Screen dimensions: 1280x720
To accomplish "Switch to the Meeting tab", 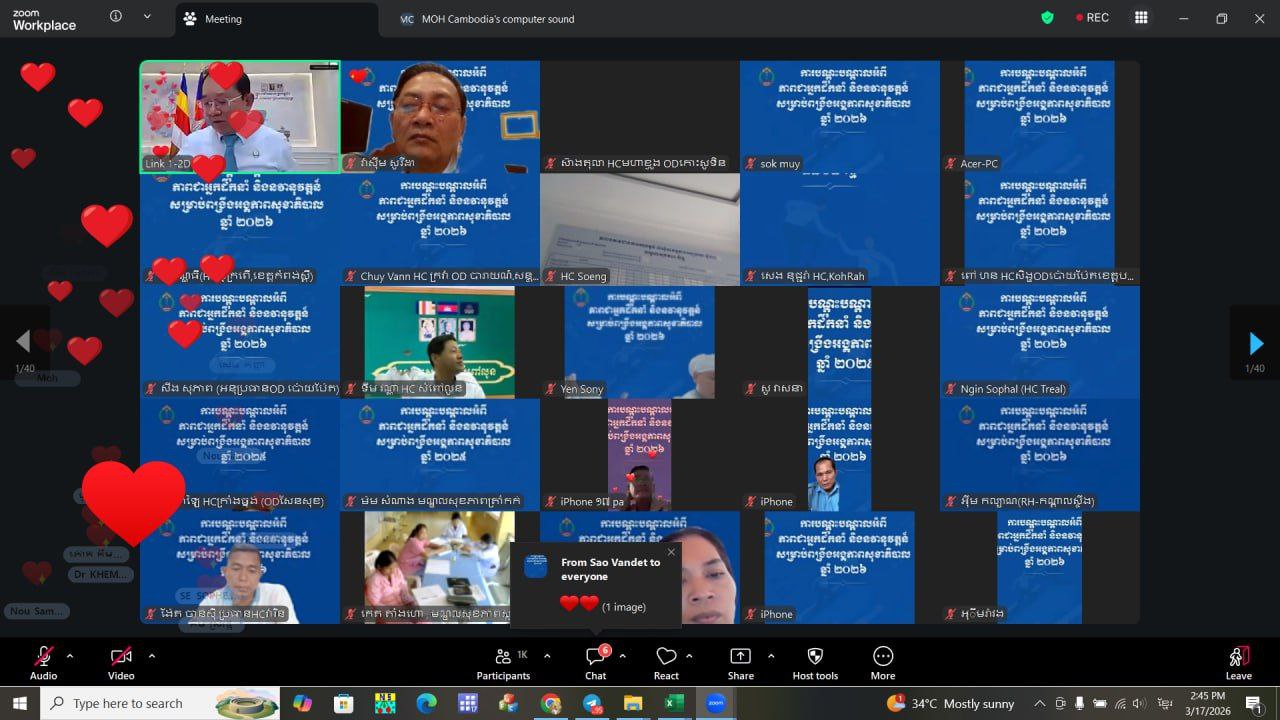I will pyautogui.click(x=223, y=19).
